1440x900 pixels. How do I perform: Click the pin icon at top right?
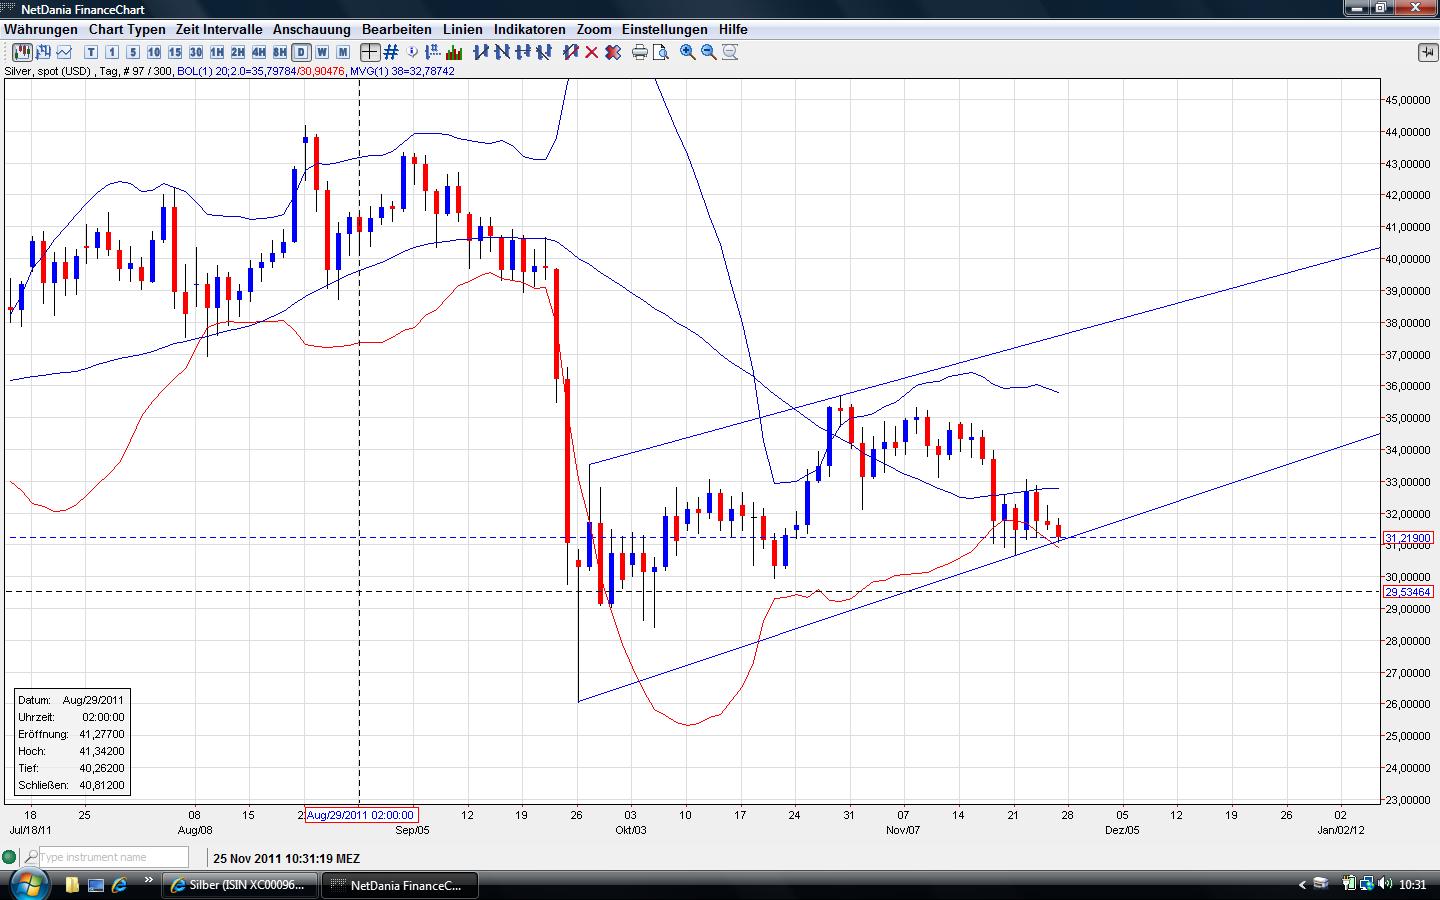tap(1427, 52)
